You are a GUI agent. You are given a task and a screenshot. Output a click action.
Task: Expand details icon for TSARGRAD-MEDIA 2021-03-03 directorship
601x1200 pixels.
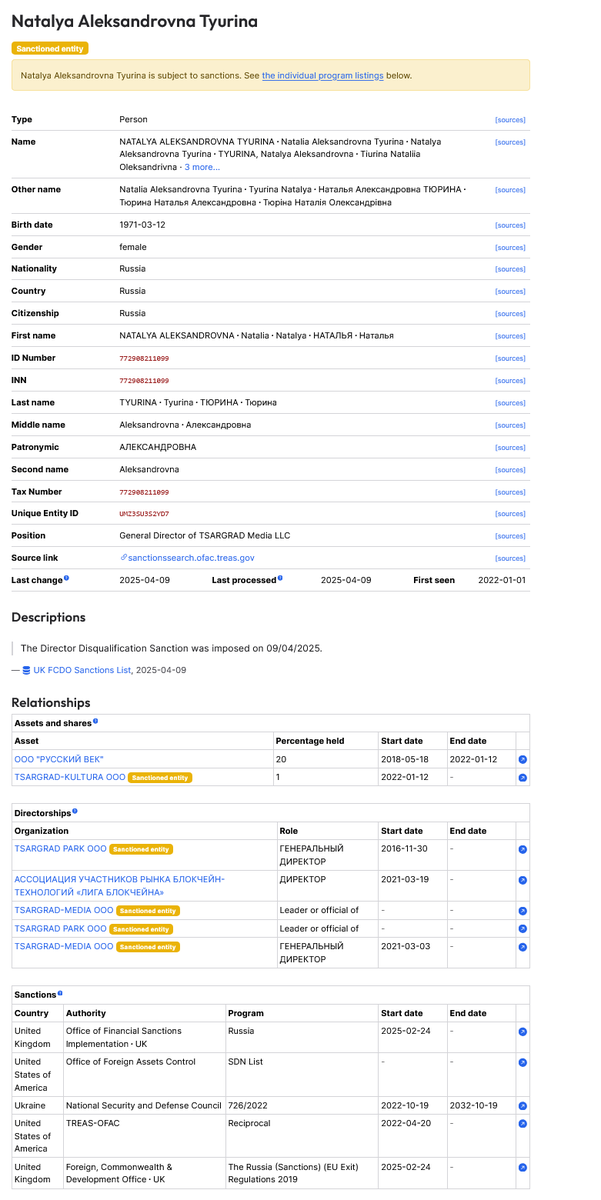click(522, 947)
